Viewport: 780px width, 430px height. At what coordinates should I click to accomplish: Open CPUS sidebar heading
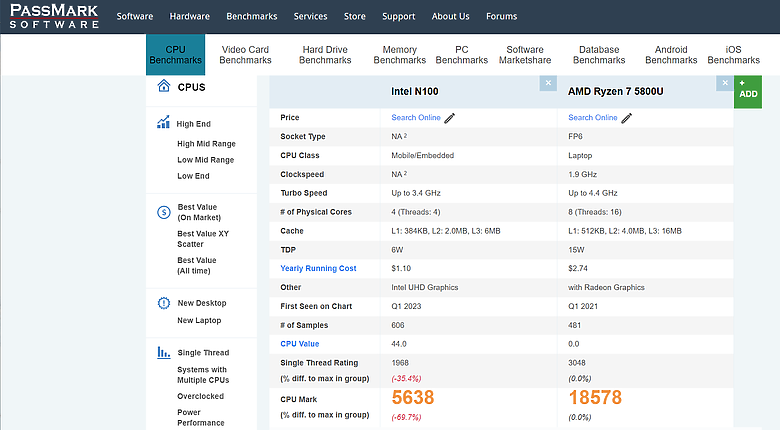point(192,87)
